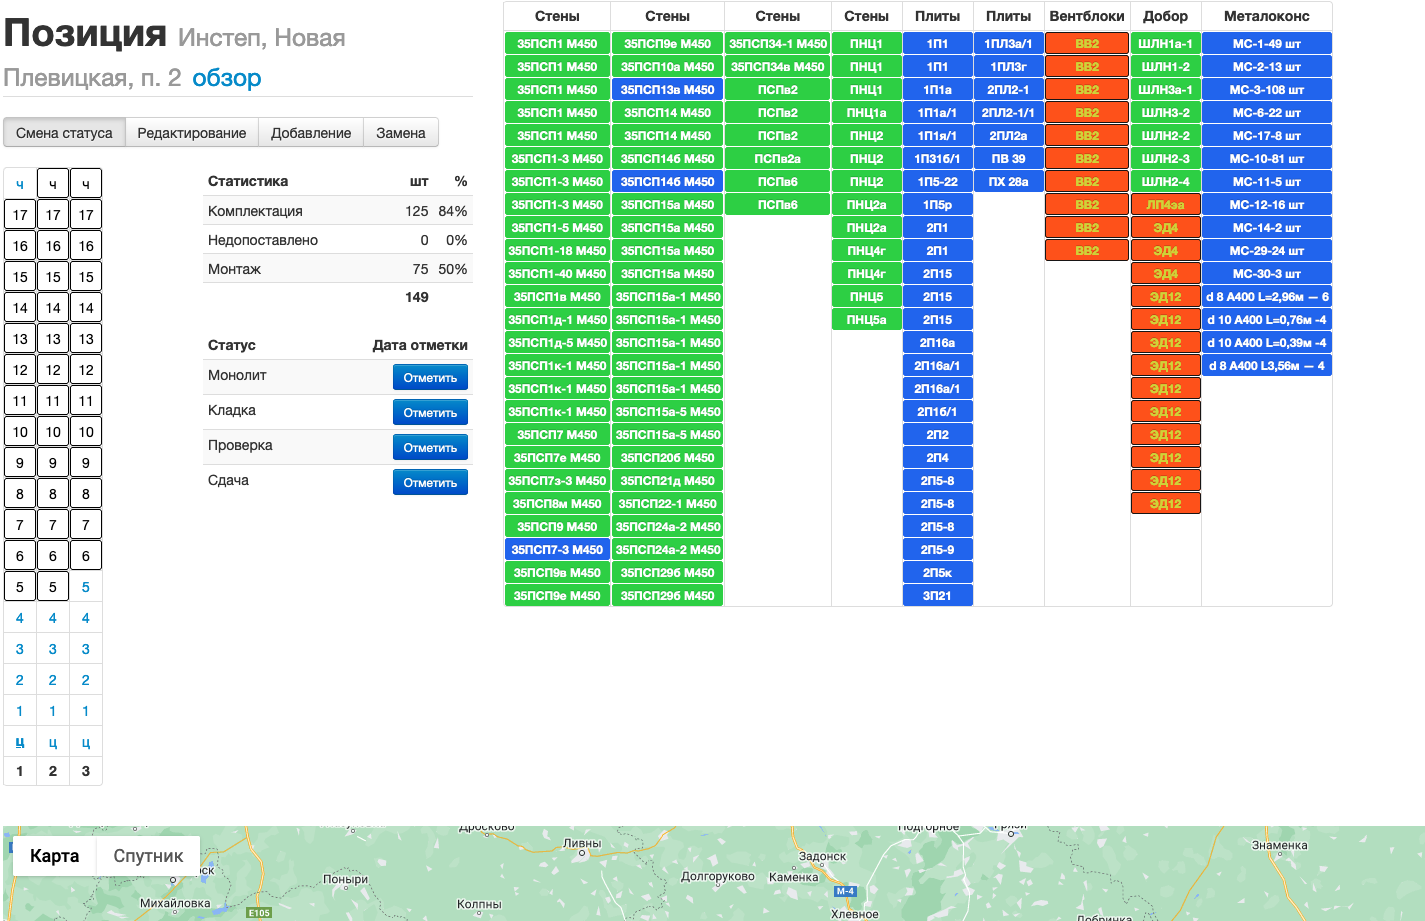Click the blue 35ПСП13в М450 wall cell
Viewport: 1425px width, 921px height.
[x=667, y=90]
